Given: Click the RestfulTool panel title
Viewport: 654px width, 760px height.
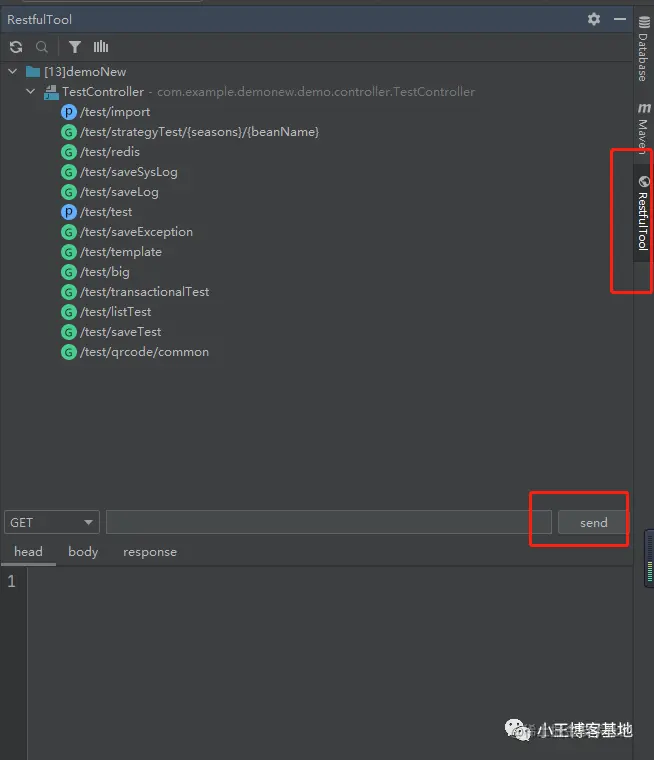Looking at the screenshot, I should point(39,19).
